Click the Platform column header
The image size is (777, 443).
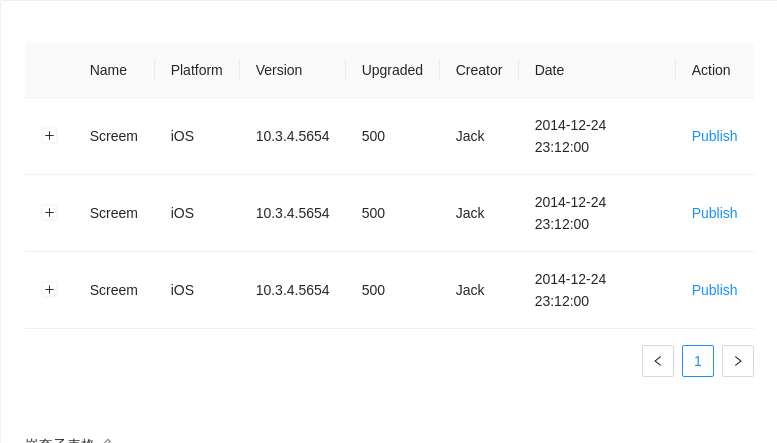pyautogui.click(x=196, y=70)
